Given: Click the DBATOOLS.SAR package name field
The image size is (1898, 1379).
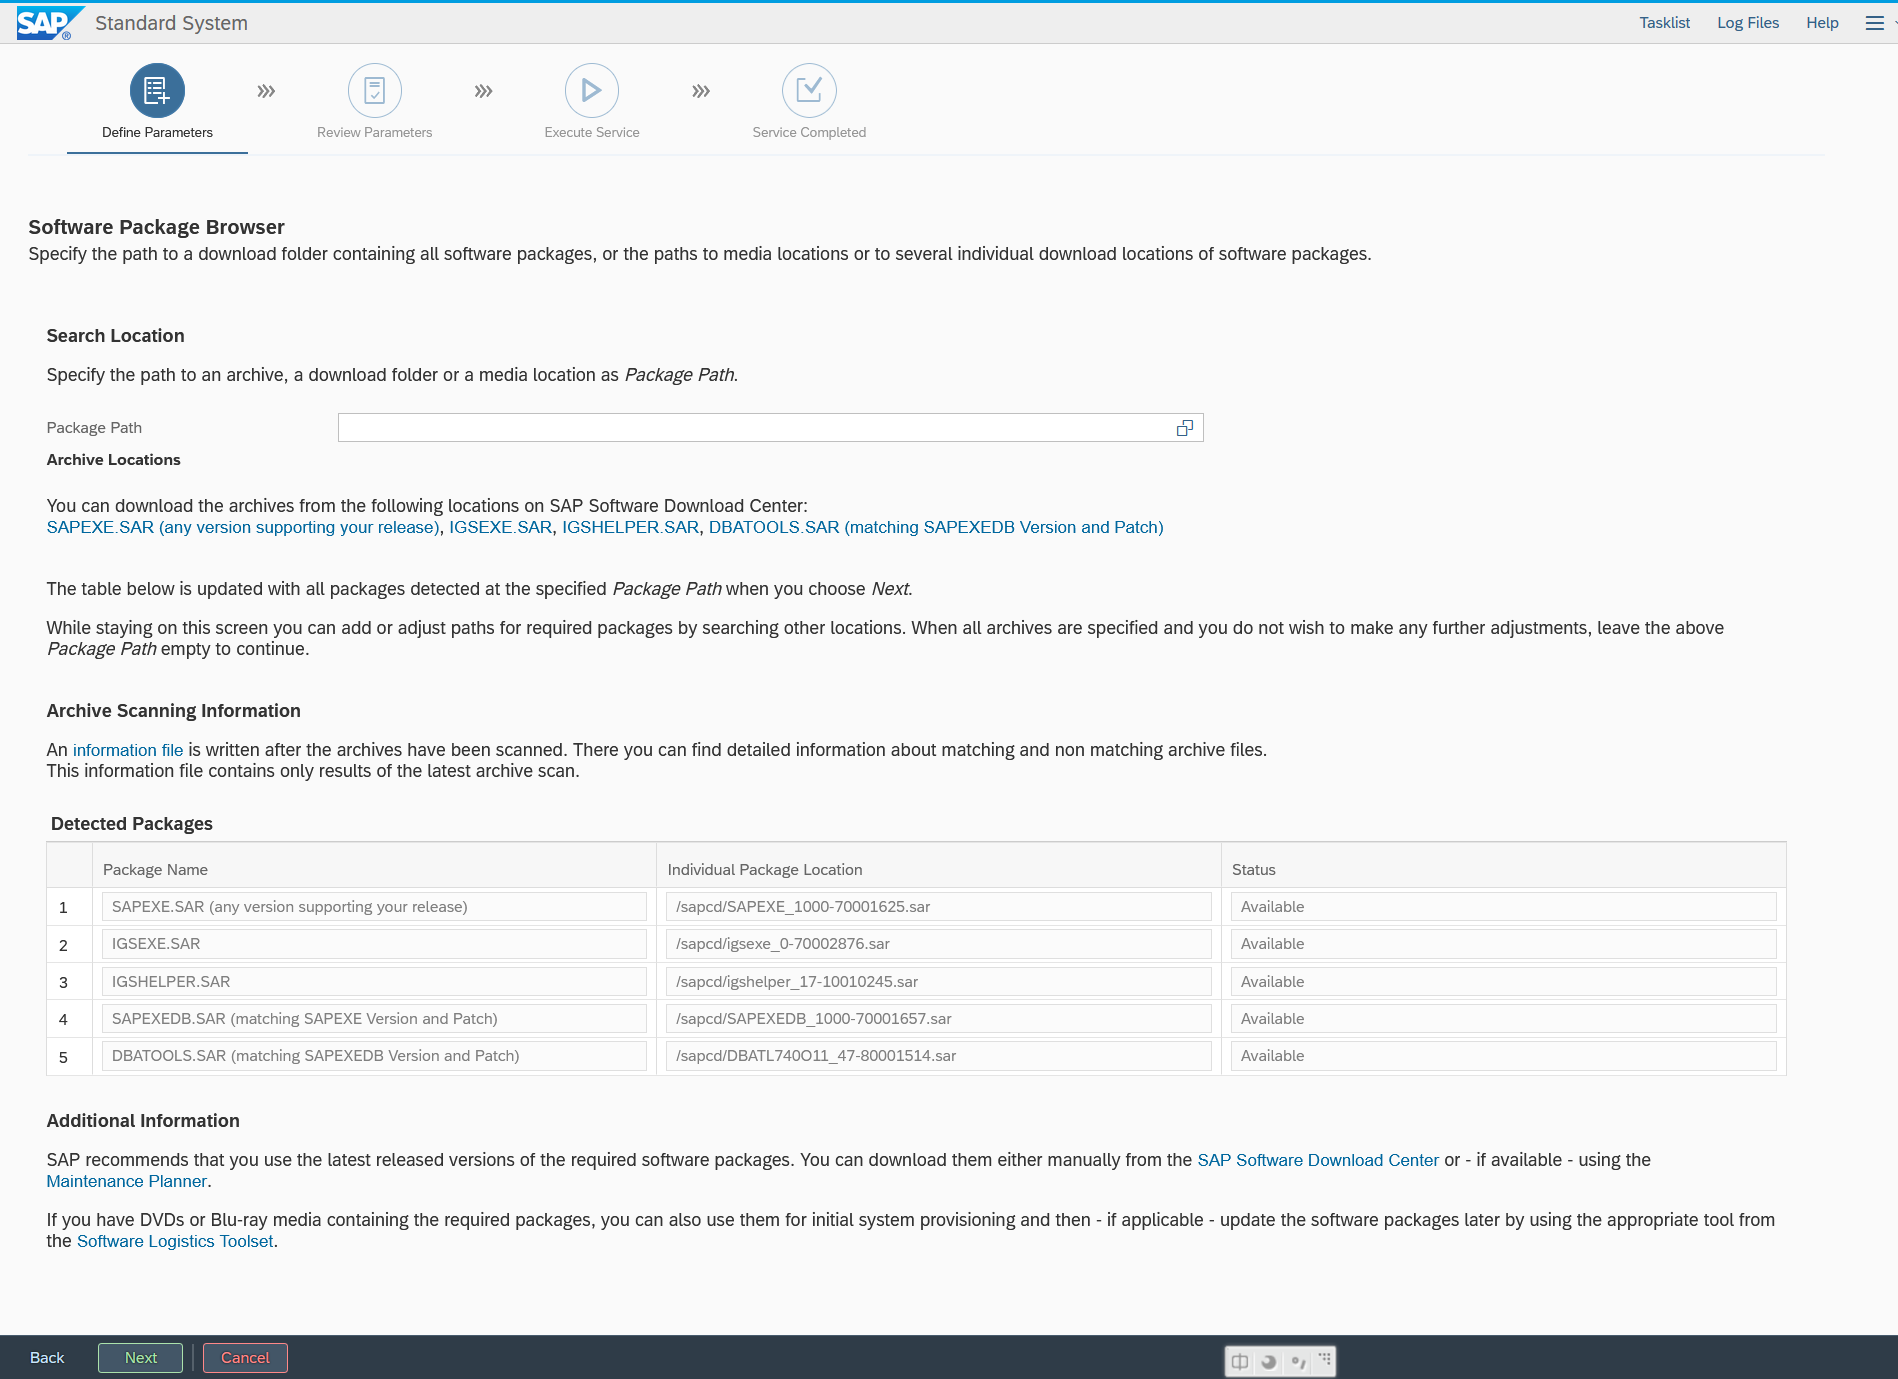Looking at the screenshot, I should pyautogui.click(x=374, y=1056).
